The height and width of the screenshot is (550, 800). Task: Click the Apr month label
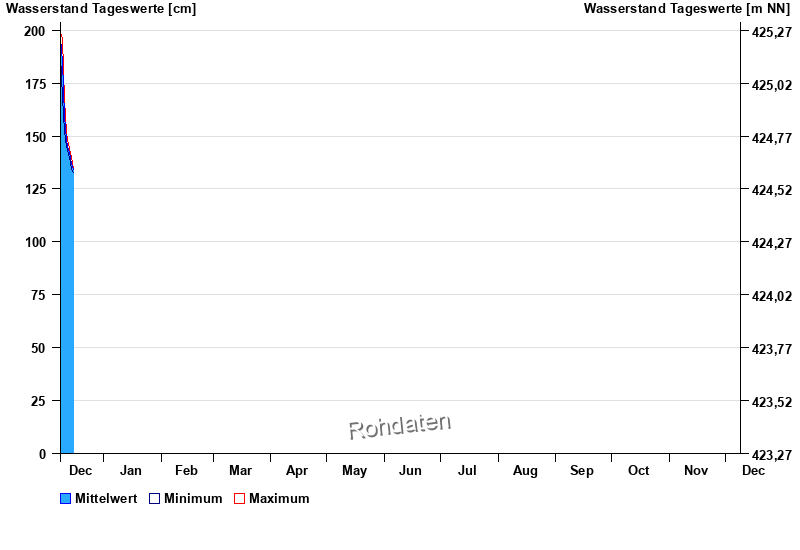click(x=297, y=470)
